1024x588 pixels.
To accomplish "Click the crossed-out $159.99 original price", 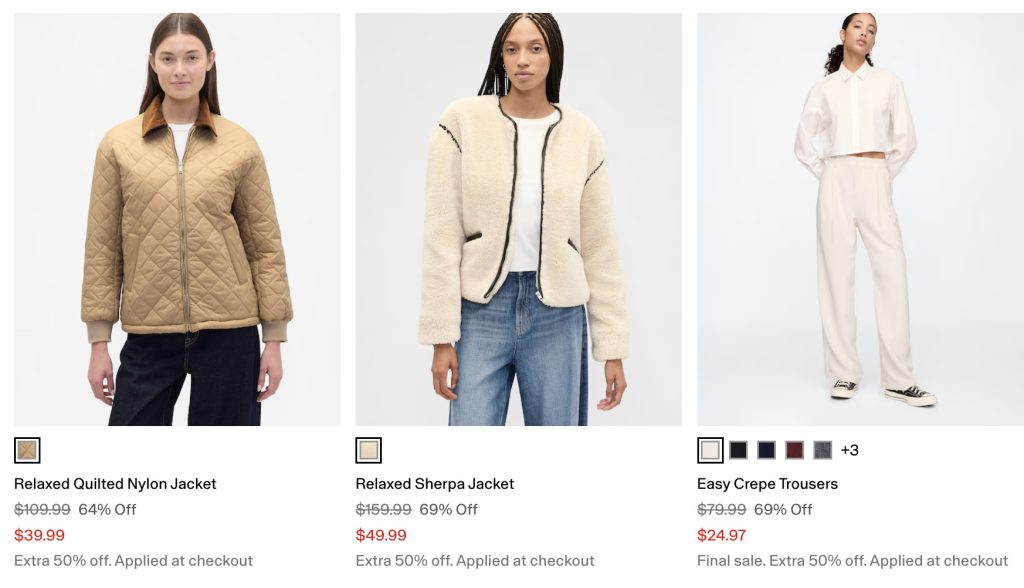I will coord(384,510).
